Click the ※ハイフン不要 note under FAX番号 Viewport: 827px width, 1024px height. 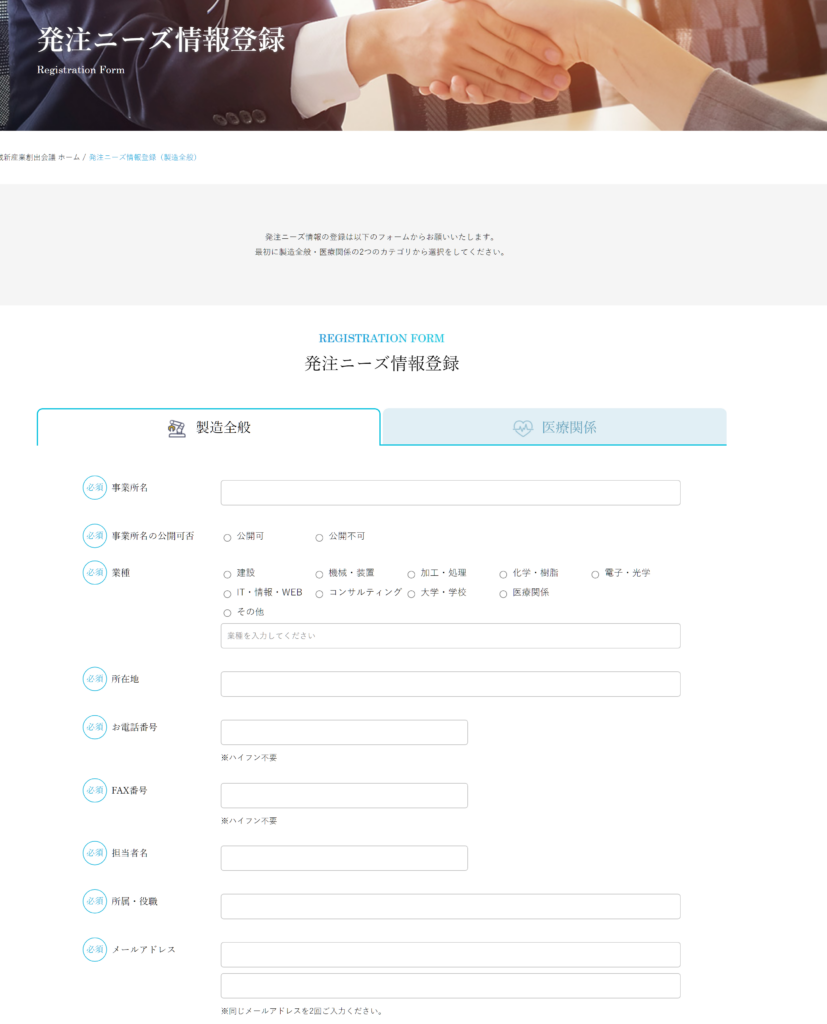(249, 821)
